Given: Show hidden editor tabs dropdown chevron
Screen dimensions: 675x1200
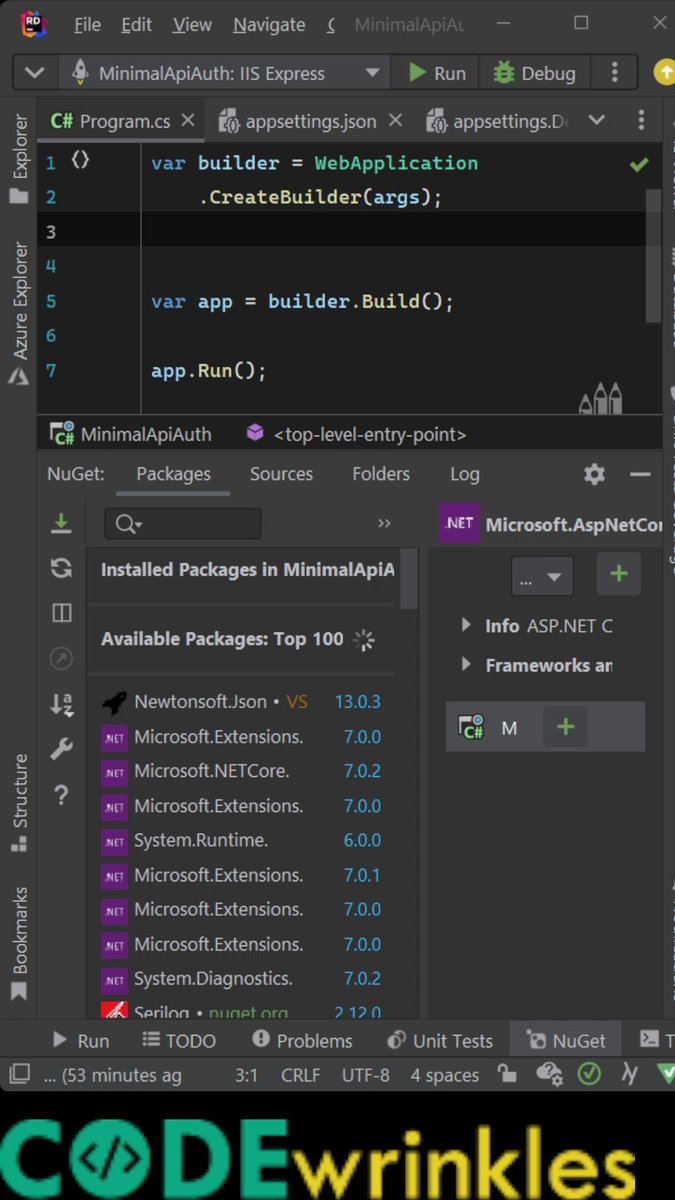Looking at the screenshot, I should point(597,120).
